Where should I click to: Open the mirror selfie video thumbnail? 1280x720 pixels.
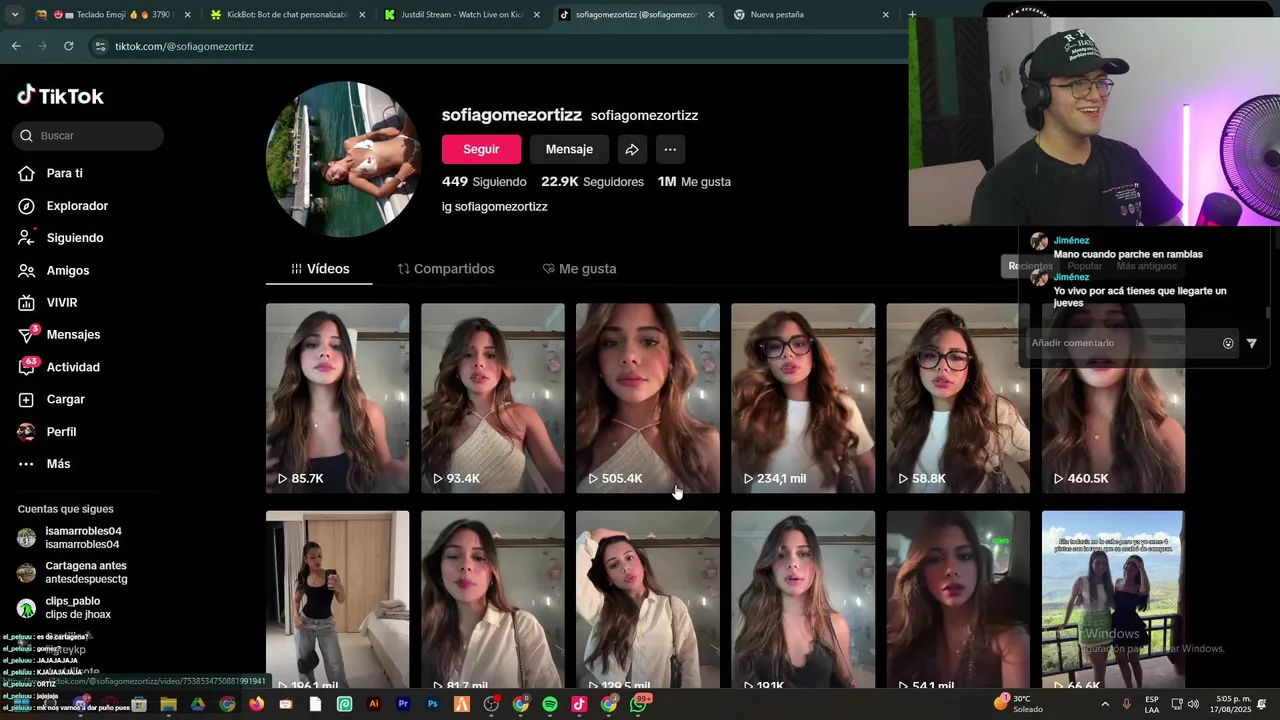coord(337,599)
